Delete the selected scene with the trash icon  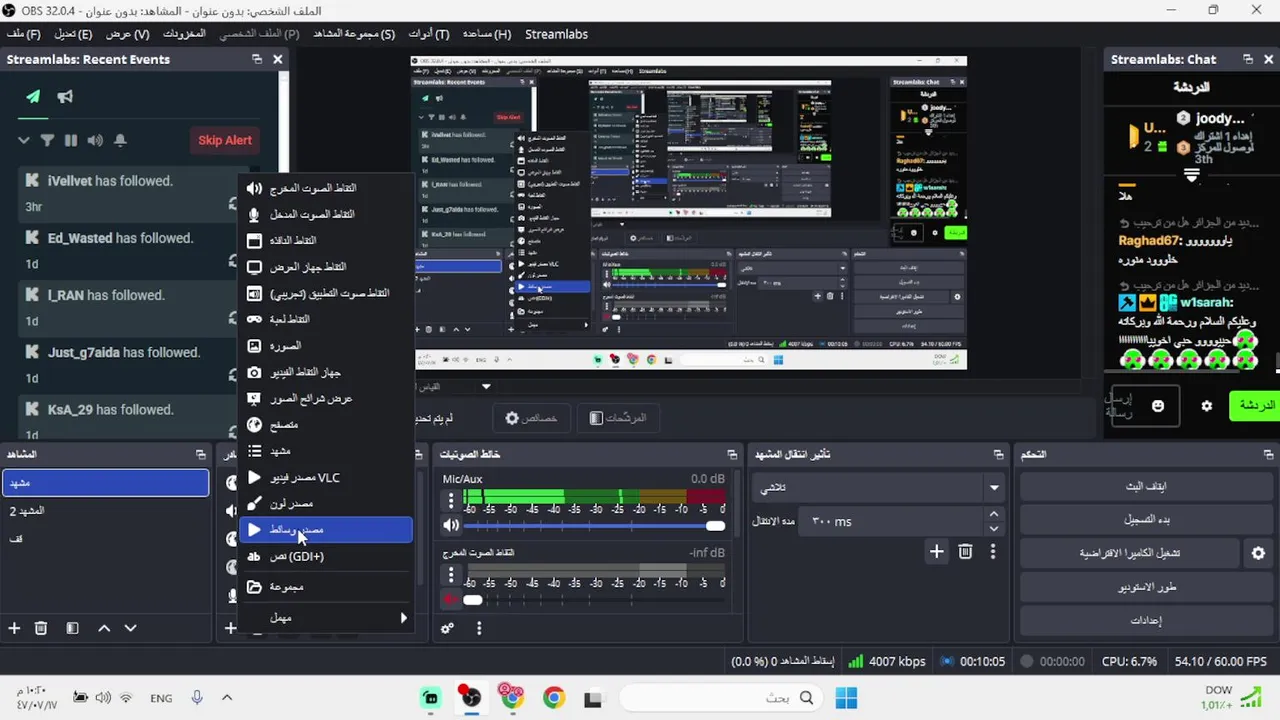click(x=41, y=628)
